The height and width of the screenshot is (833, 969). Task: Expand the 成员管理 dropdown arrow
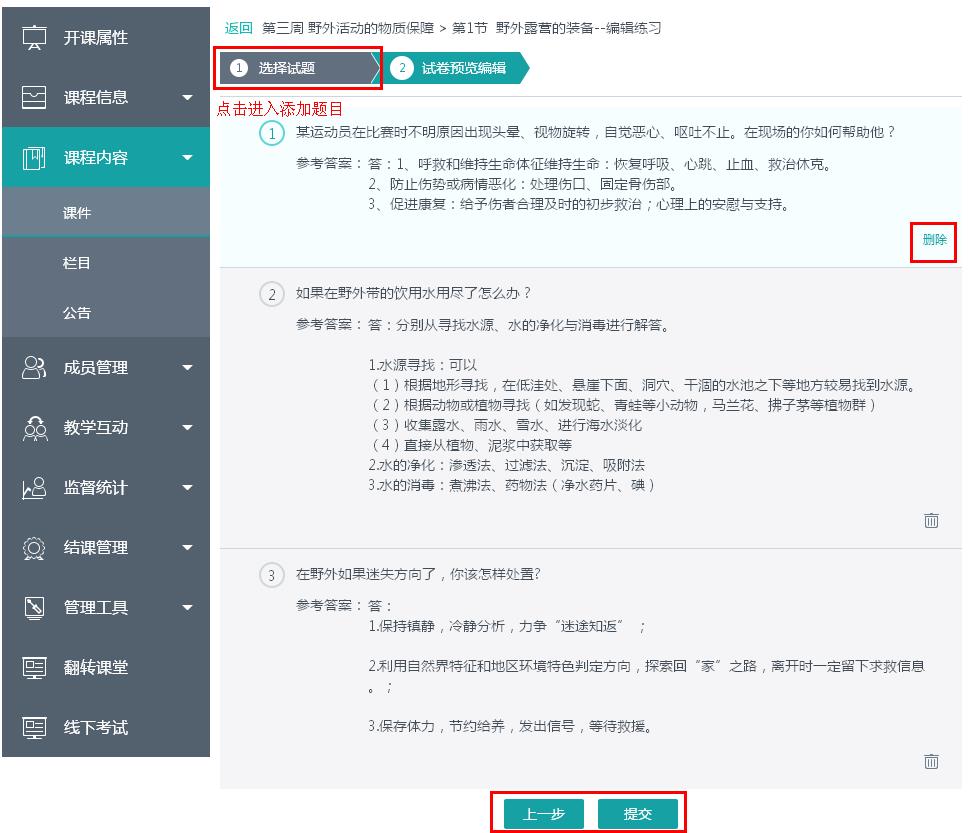point(187,368)
